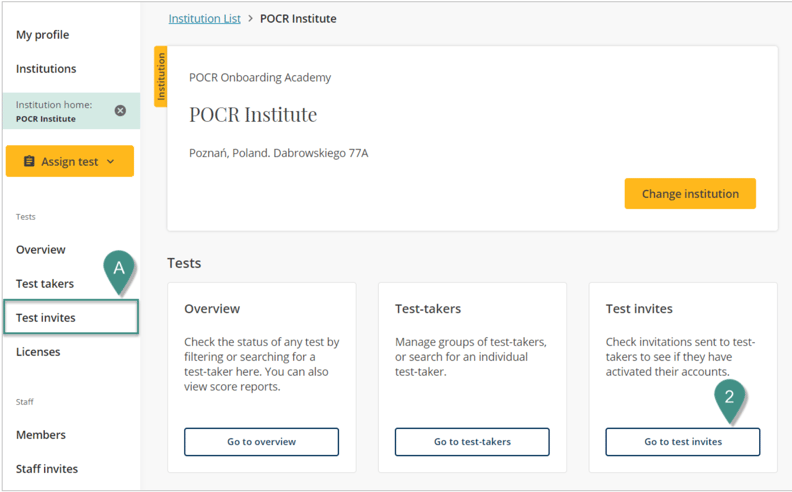Click the POCR Institute heading
This screenshot has height=492, width=792.
(253, 115)
